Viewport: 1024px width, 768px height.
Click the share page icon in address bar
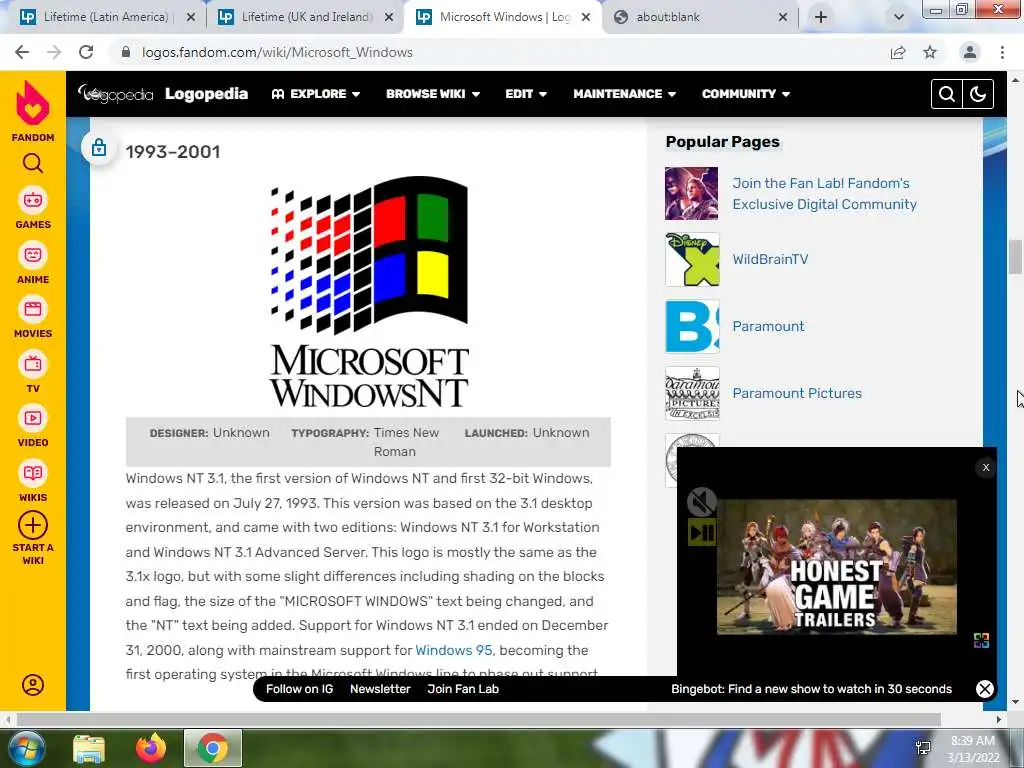[898, 52]
